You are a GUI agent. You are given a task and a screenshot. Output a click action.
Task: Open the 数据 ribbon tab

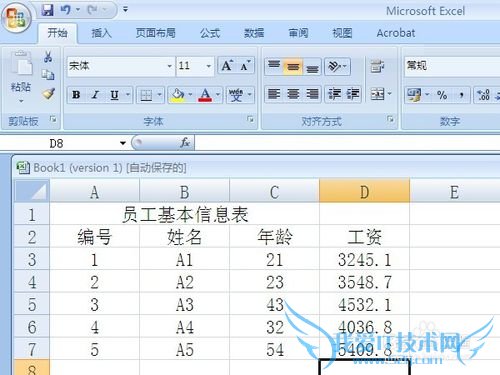[x=254, y=33]
